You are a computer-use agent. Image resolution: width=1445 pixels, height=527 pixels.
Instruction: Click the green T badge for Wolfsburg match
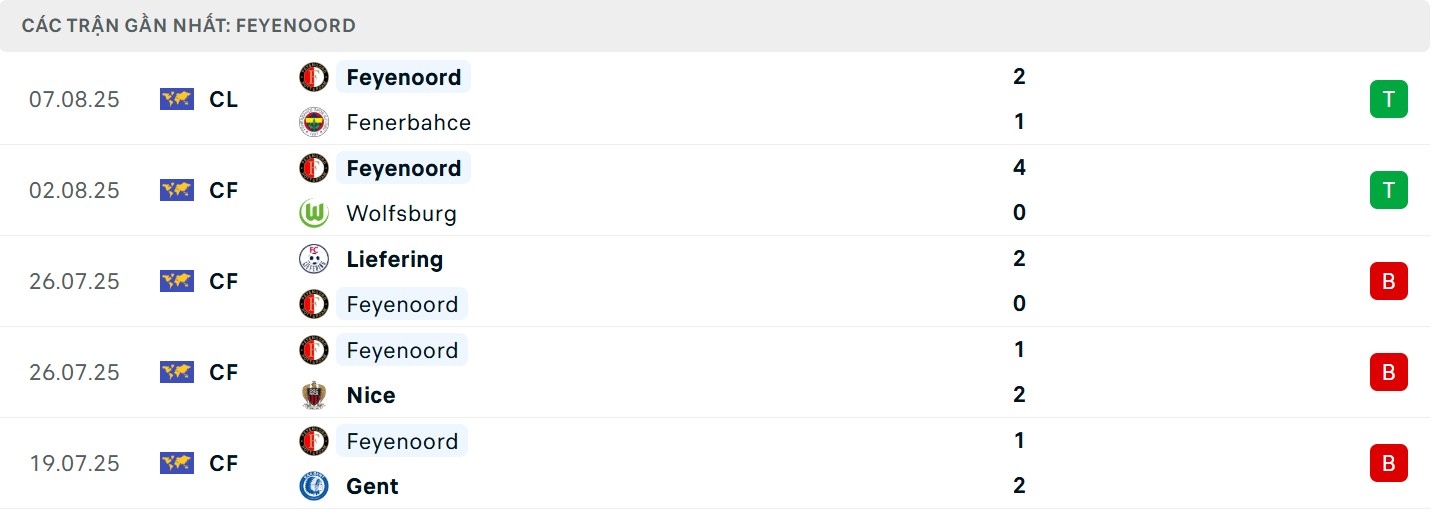pos(1388,190)
